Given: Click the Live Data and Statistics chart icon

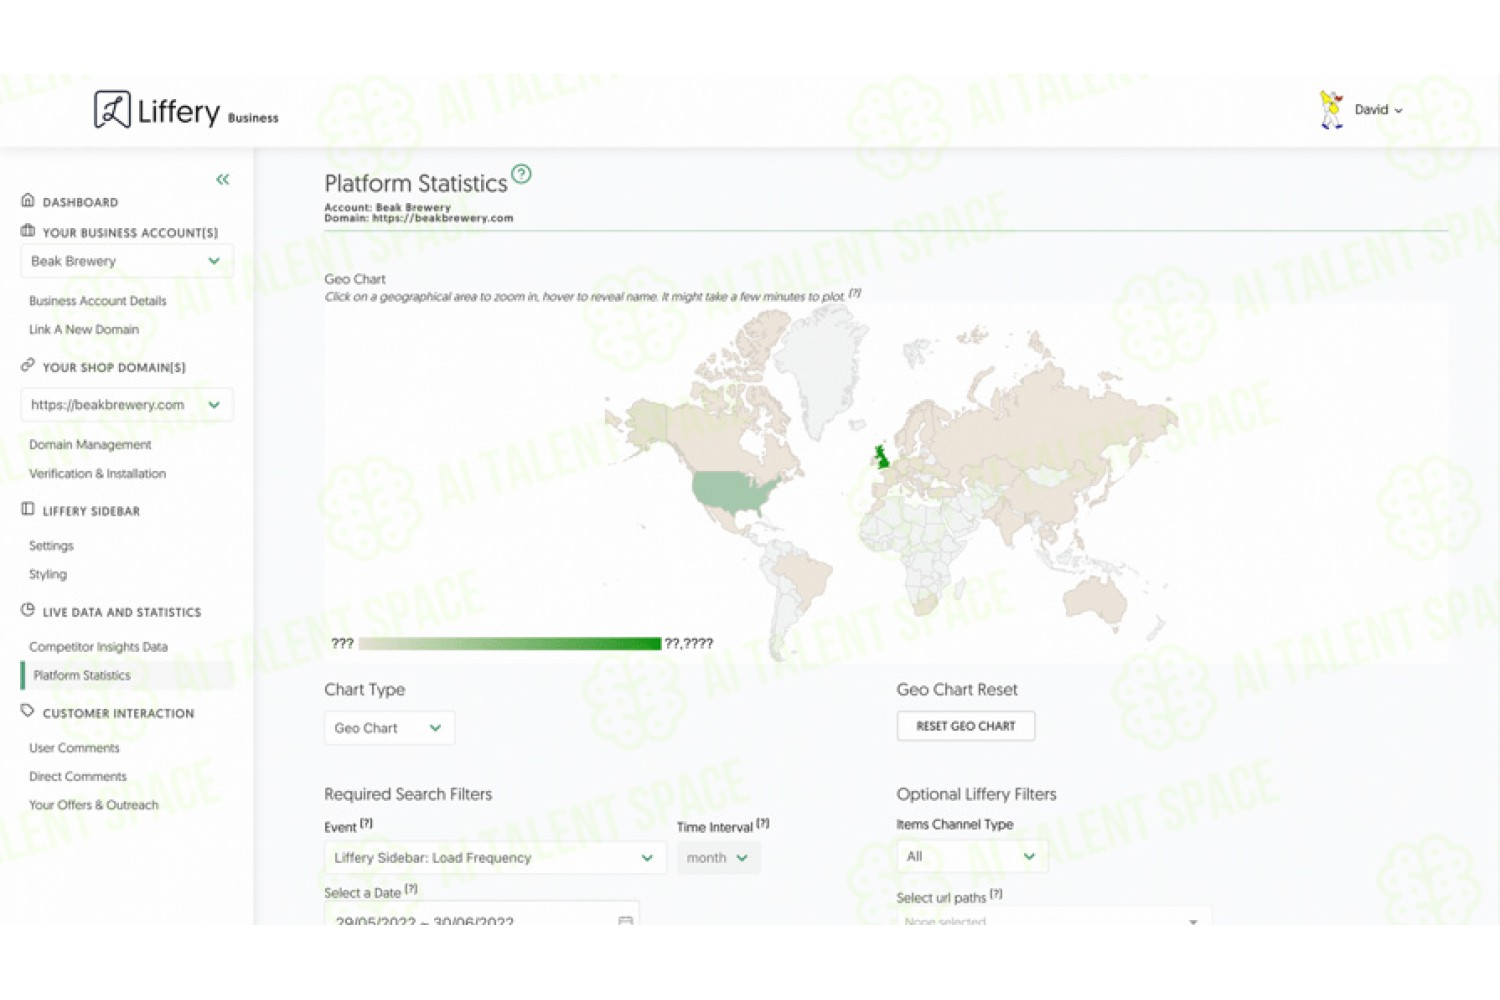Looking at the screenshot, I should pyautogui.click(x=28, y=610).
